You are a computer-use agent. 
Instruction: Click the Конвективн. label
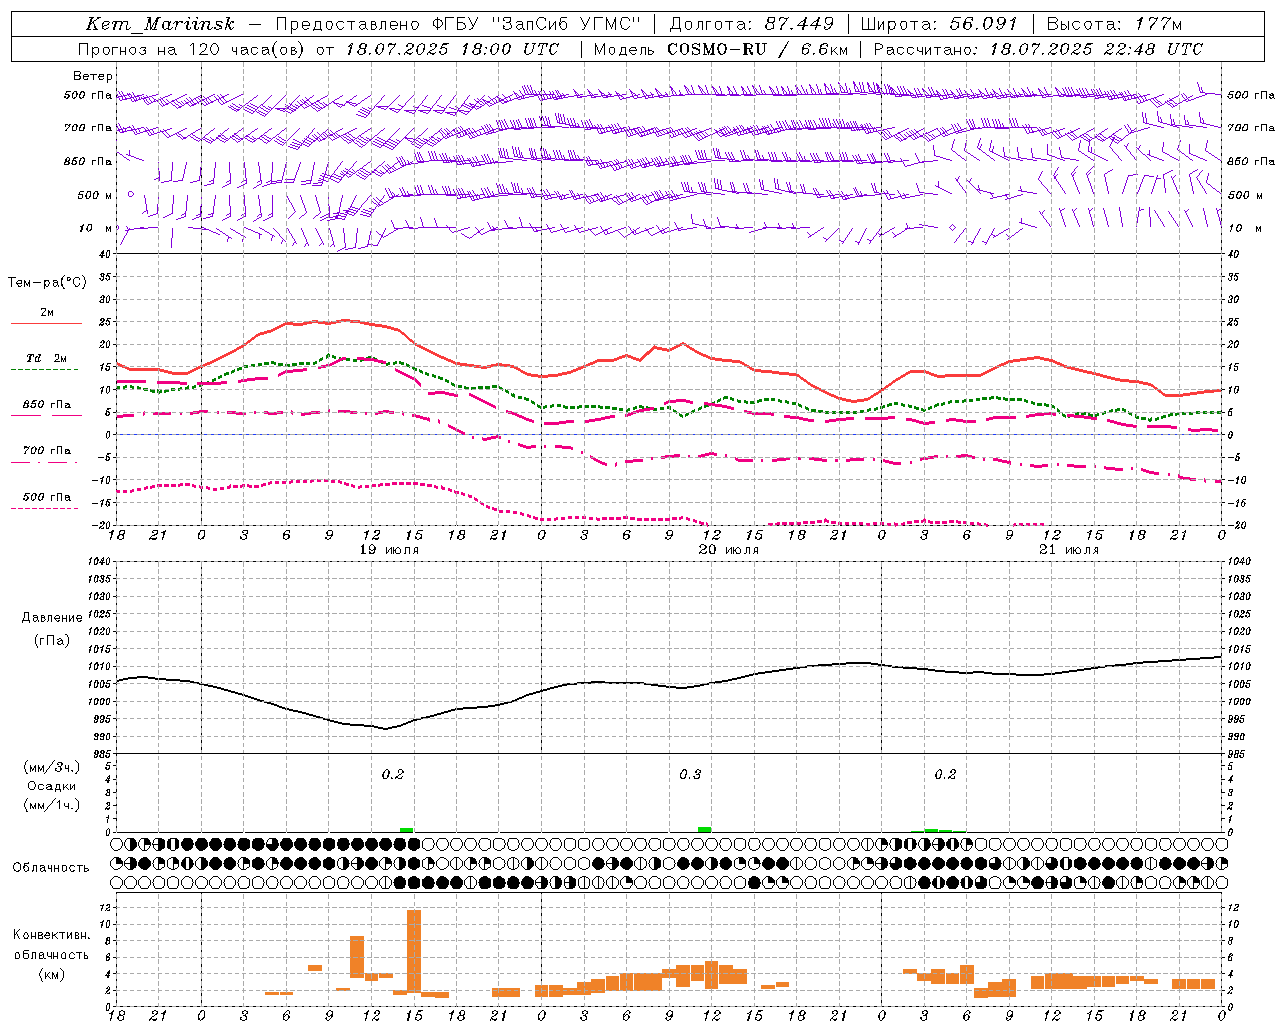pyautogui.click(x=52, y=935)
